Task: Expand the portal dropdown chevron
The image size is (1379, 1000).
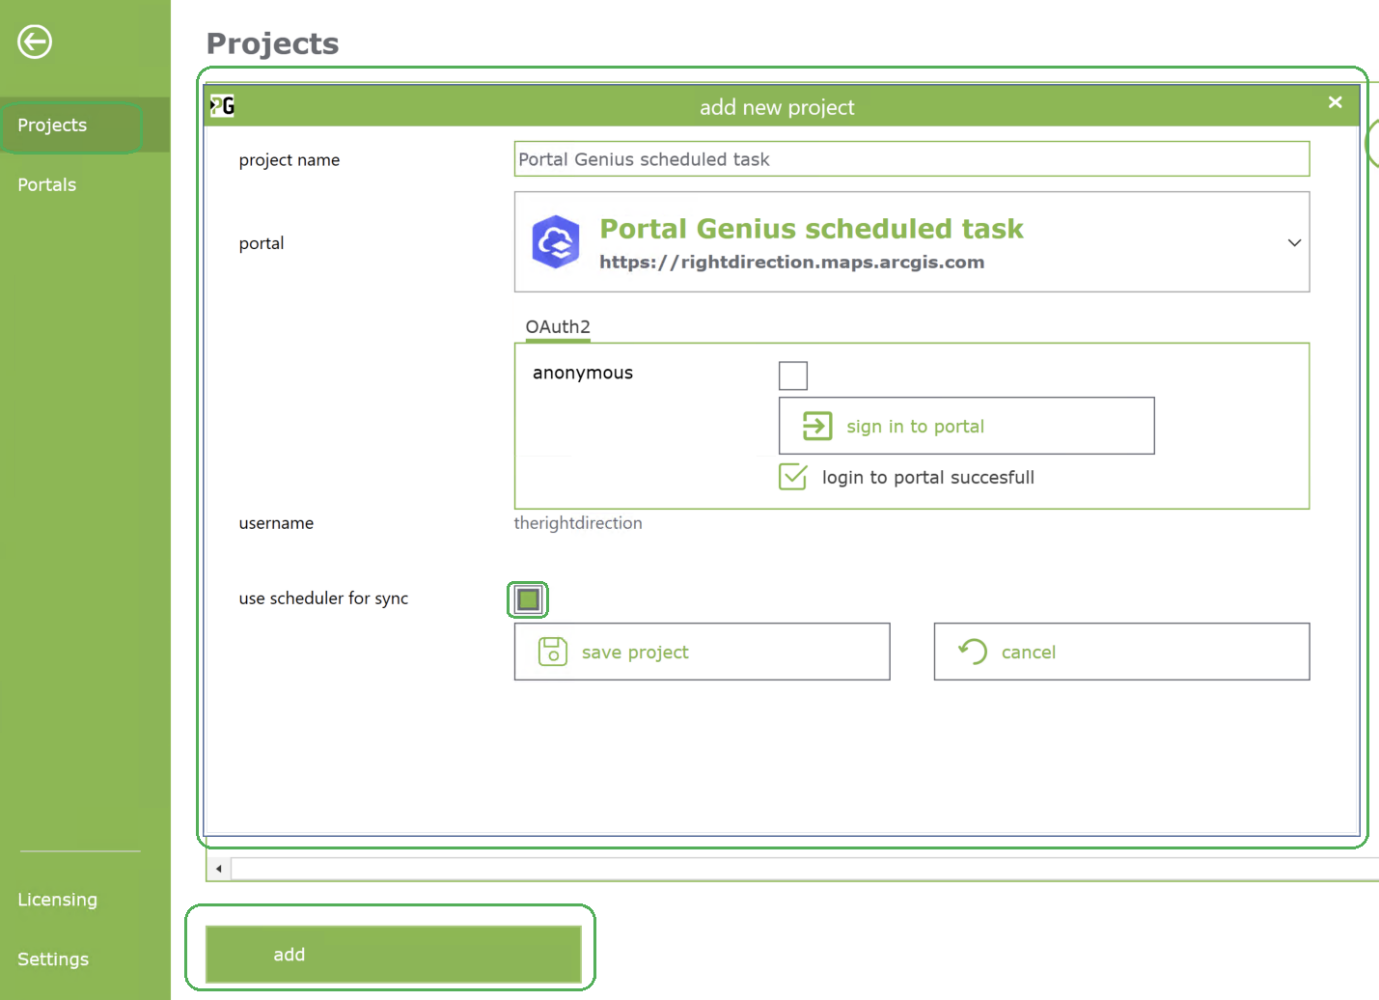Action: click(1294, 243)
